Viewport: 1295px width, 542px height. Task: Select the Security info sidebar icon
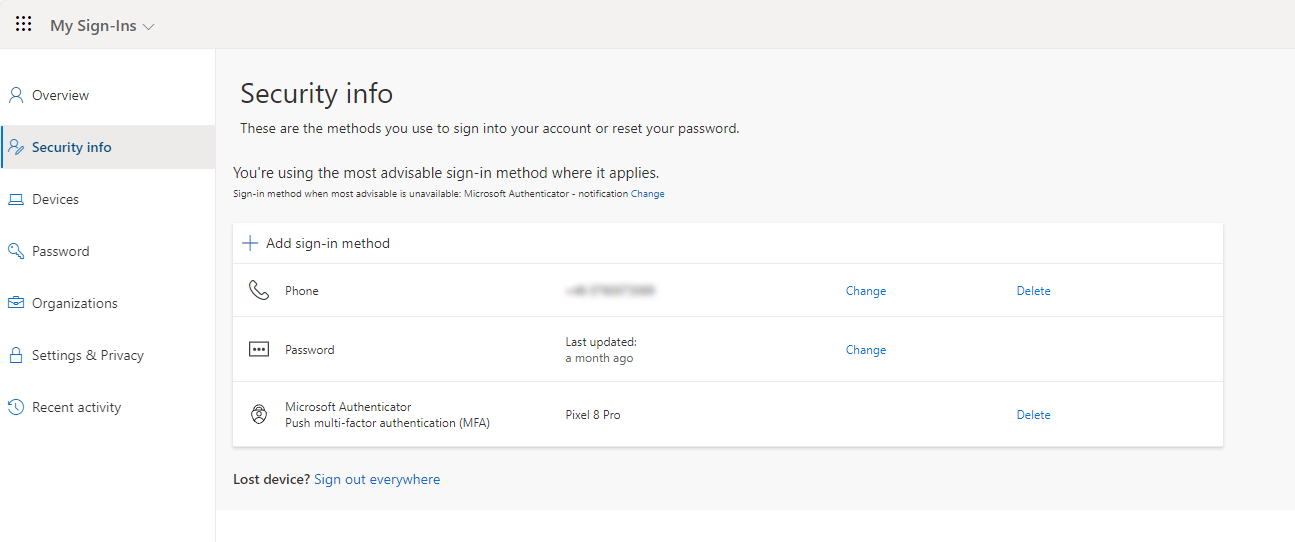click(16, 148)
